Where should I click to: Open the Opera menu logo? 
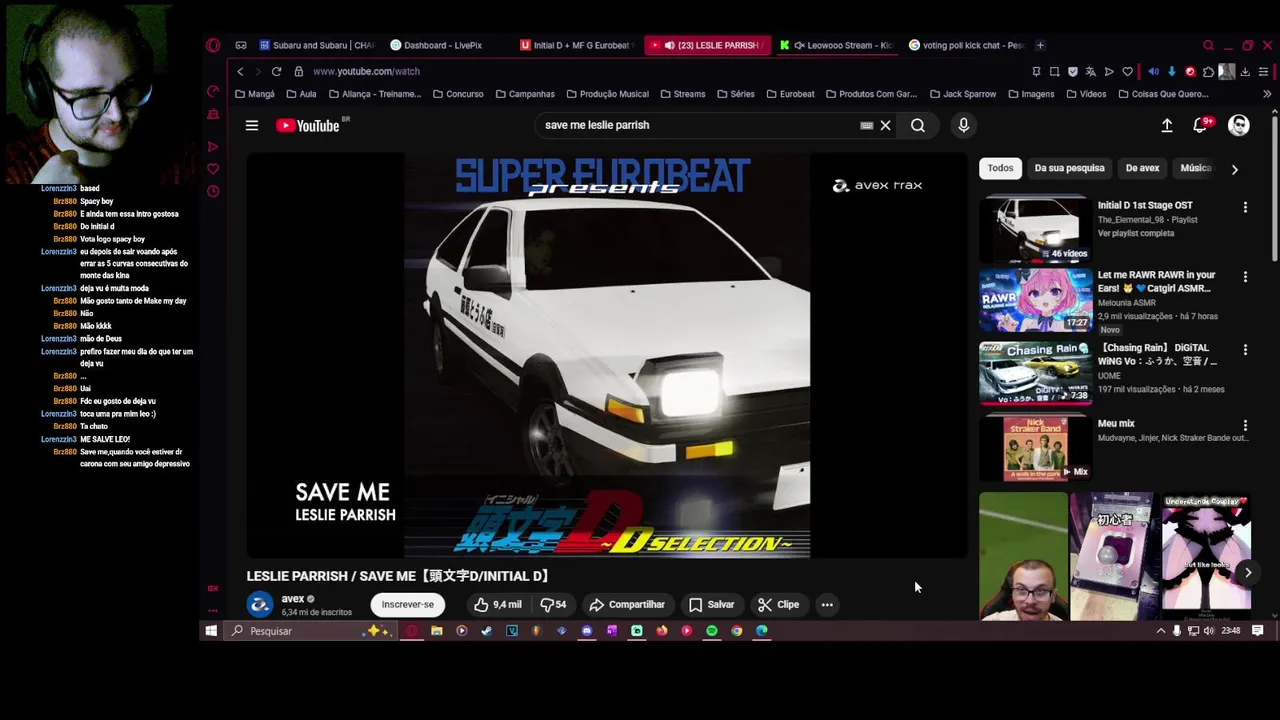(x=213, y=45)
